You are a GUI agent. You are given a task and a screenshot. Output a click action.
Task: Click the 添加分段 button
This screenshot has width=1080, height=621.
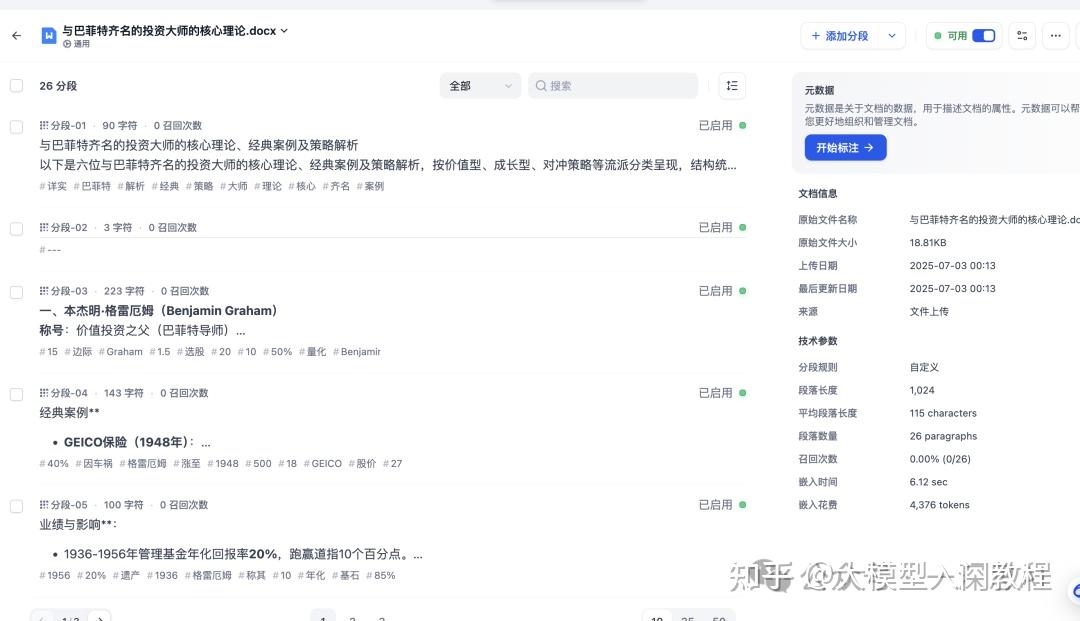pyautogui.click(x=840, y=36)
